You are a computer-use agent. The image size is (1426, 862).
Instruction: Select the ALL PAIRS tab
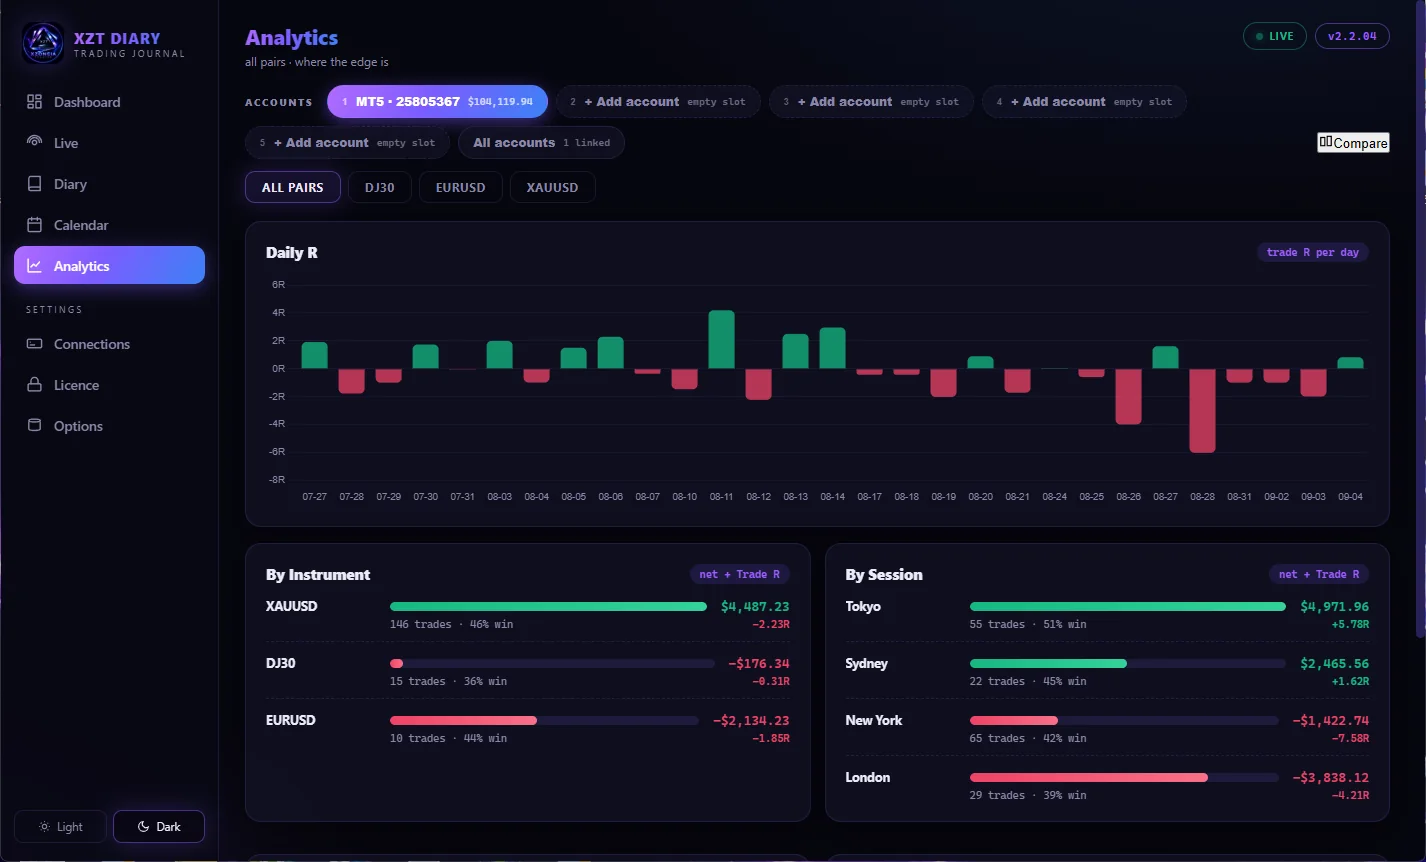pyautogui.click(x=293, y=187)
